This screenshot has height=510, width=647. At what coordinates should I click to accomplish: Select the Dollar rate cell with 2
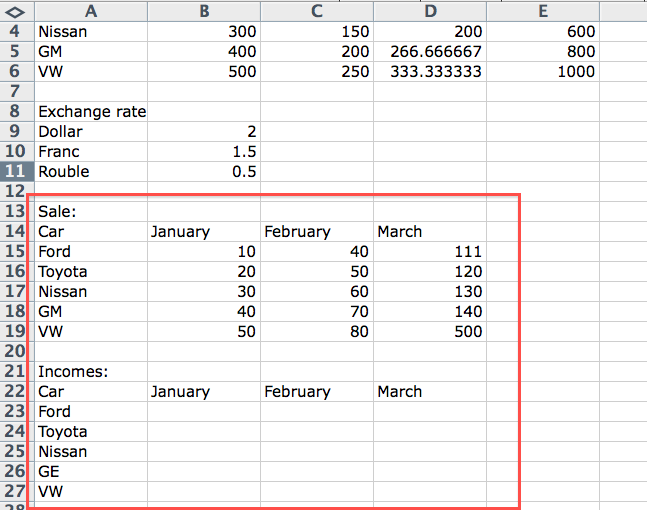[x=204, y=131]
